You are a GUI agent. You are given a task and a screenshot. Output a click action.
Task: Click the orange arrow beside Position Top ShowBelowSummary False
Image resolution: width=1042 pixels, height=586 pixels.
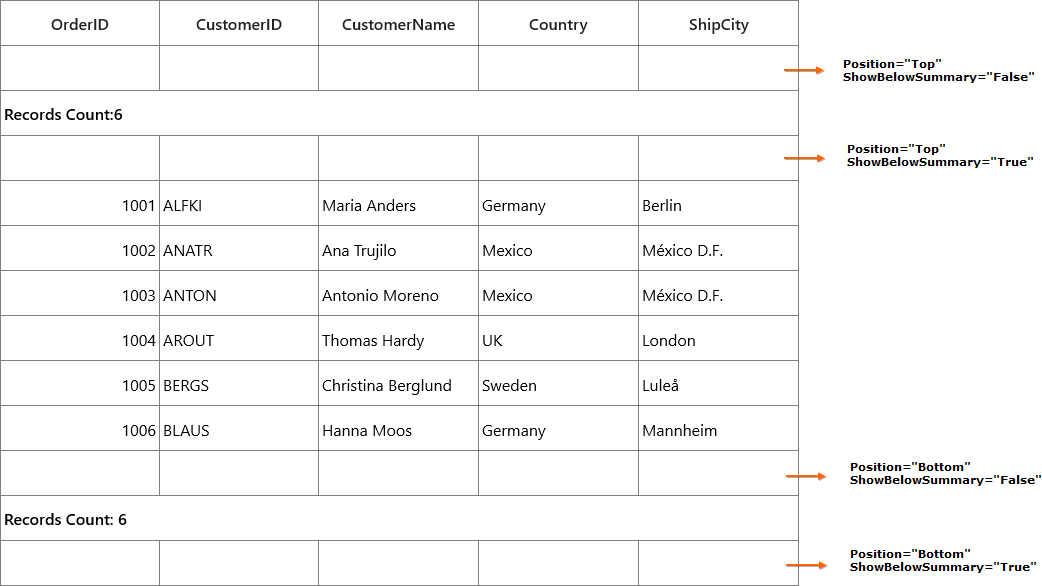pyautogui.click(x=804, y=70)
